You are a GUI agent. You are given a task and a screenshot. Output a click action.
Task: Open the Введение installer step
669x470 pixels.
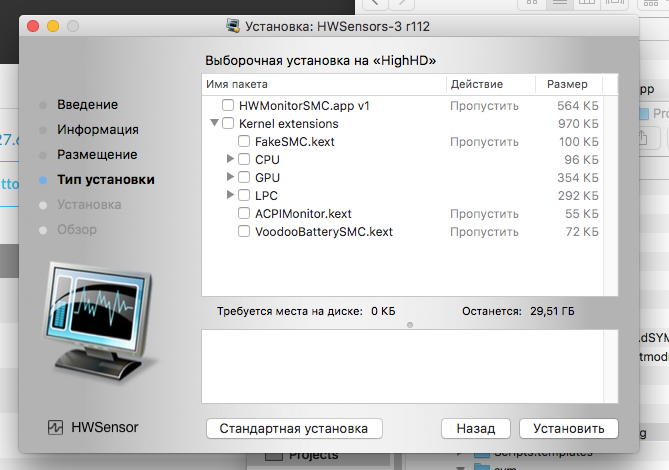coord(87,104)
